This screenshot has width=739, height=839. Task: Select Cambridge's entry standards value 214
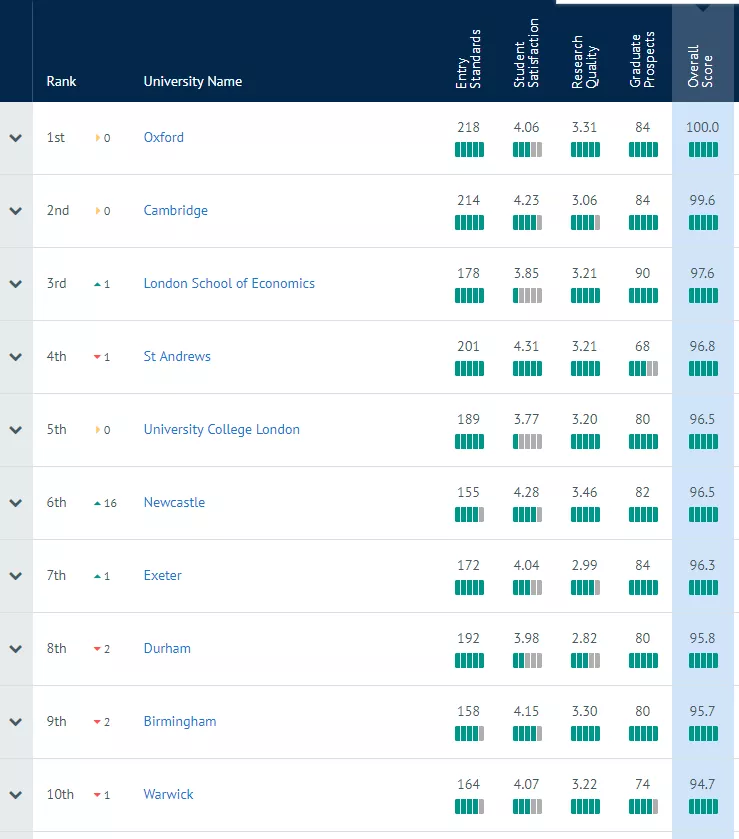pos(468,200)
